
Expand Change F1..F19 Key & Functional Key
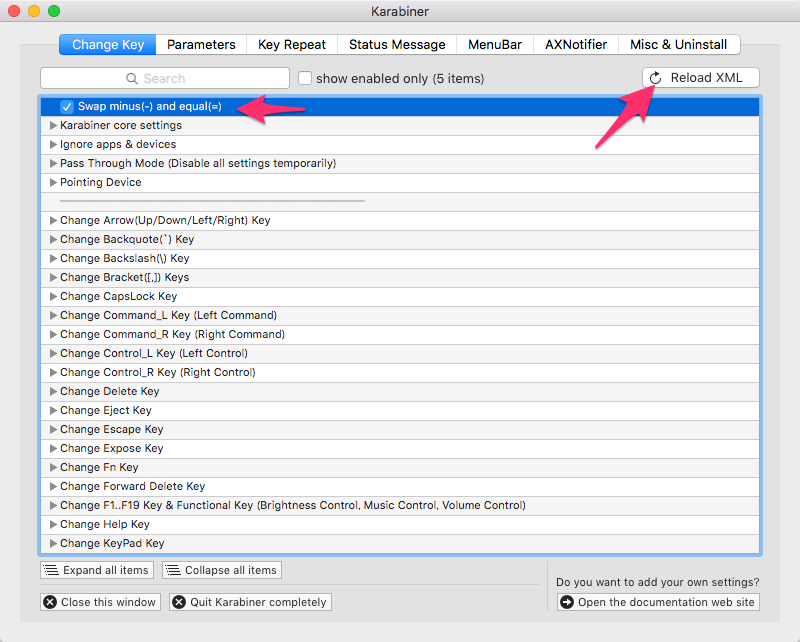click(x=53, y=505)
